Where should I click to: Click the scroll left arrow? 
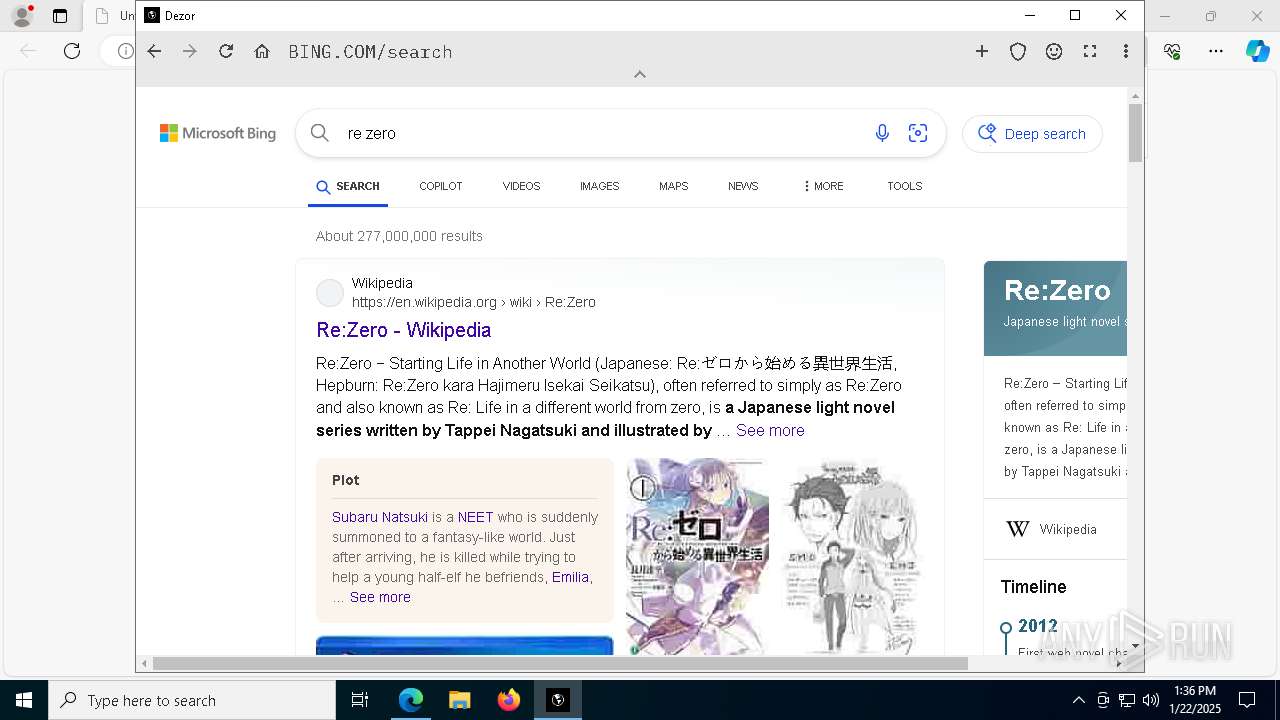tap(145, 663)
